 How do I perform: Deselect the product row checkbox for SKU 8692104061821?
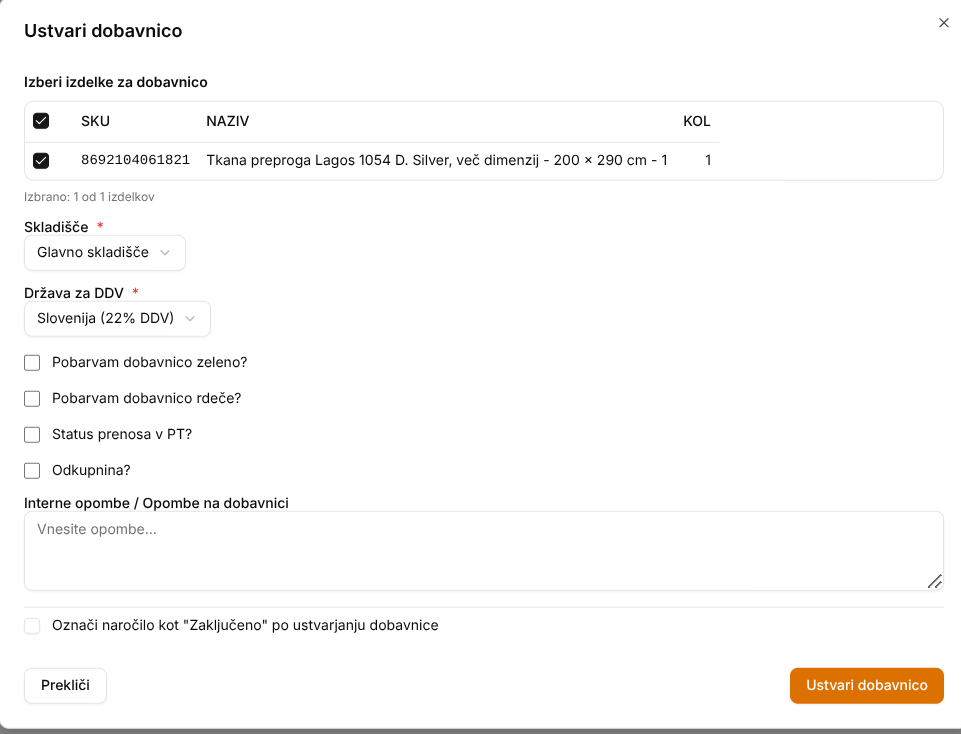coord(42,160)
